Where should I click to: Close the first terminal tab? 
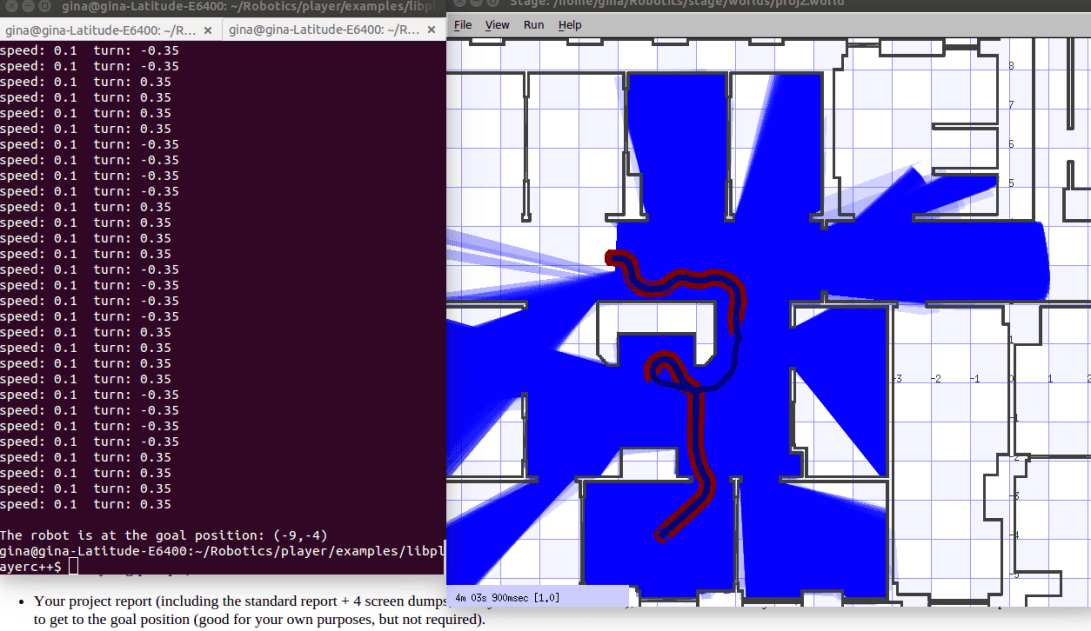(x=208, y=30)
